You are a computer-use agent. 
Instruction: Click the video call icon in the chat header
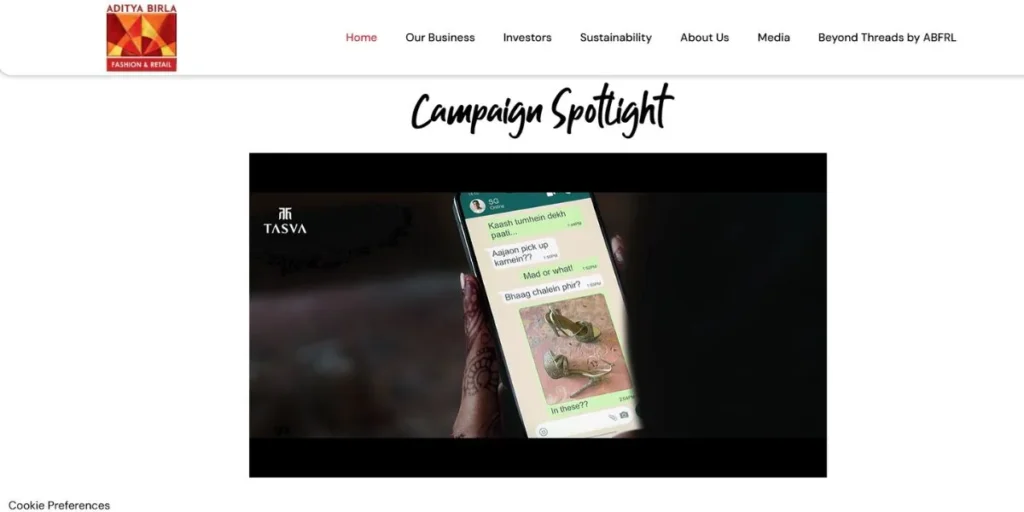[551, 194]
